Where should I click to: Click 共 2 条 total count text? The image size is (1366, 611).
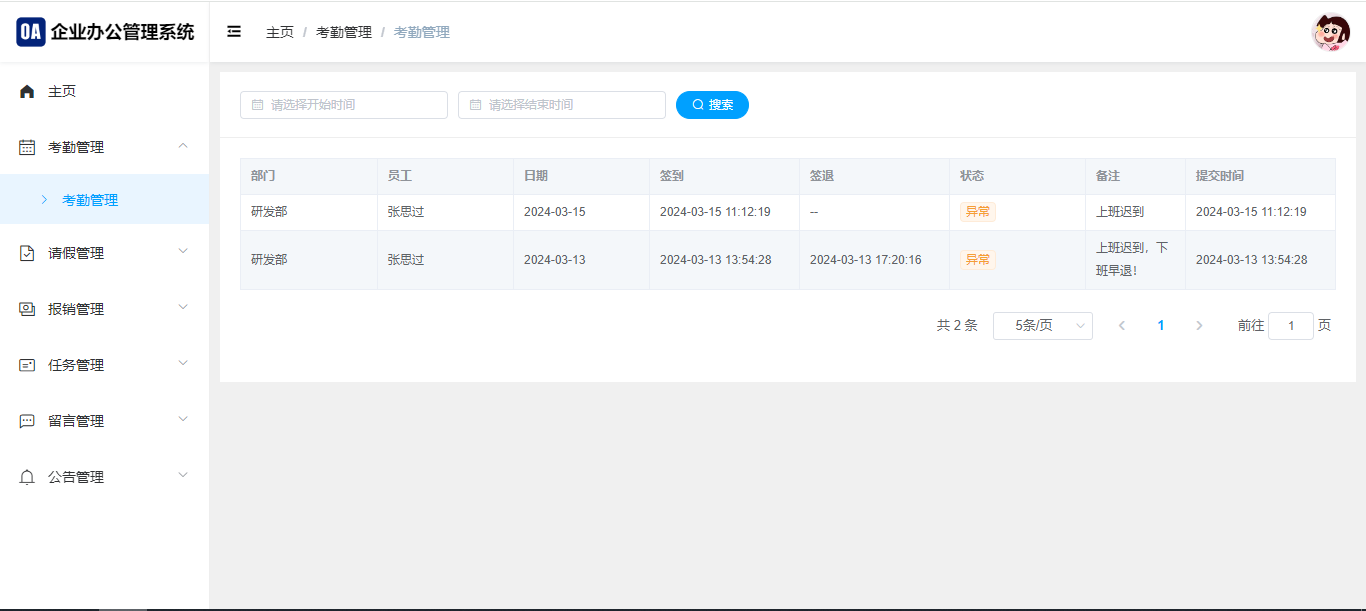pos(957,326)
